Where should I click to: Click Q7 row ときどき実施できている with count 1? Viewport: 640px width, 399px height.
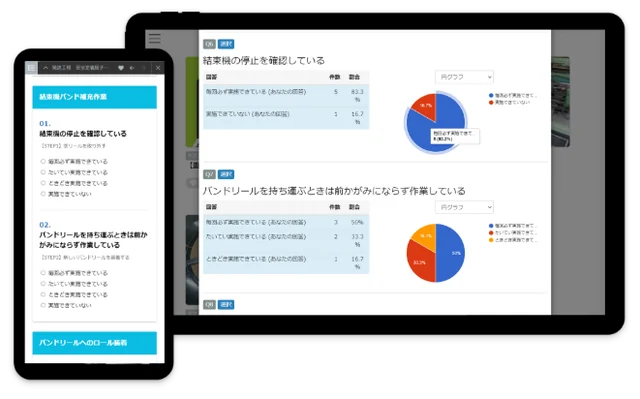tap(286, 262)
